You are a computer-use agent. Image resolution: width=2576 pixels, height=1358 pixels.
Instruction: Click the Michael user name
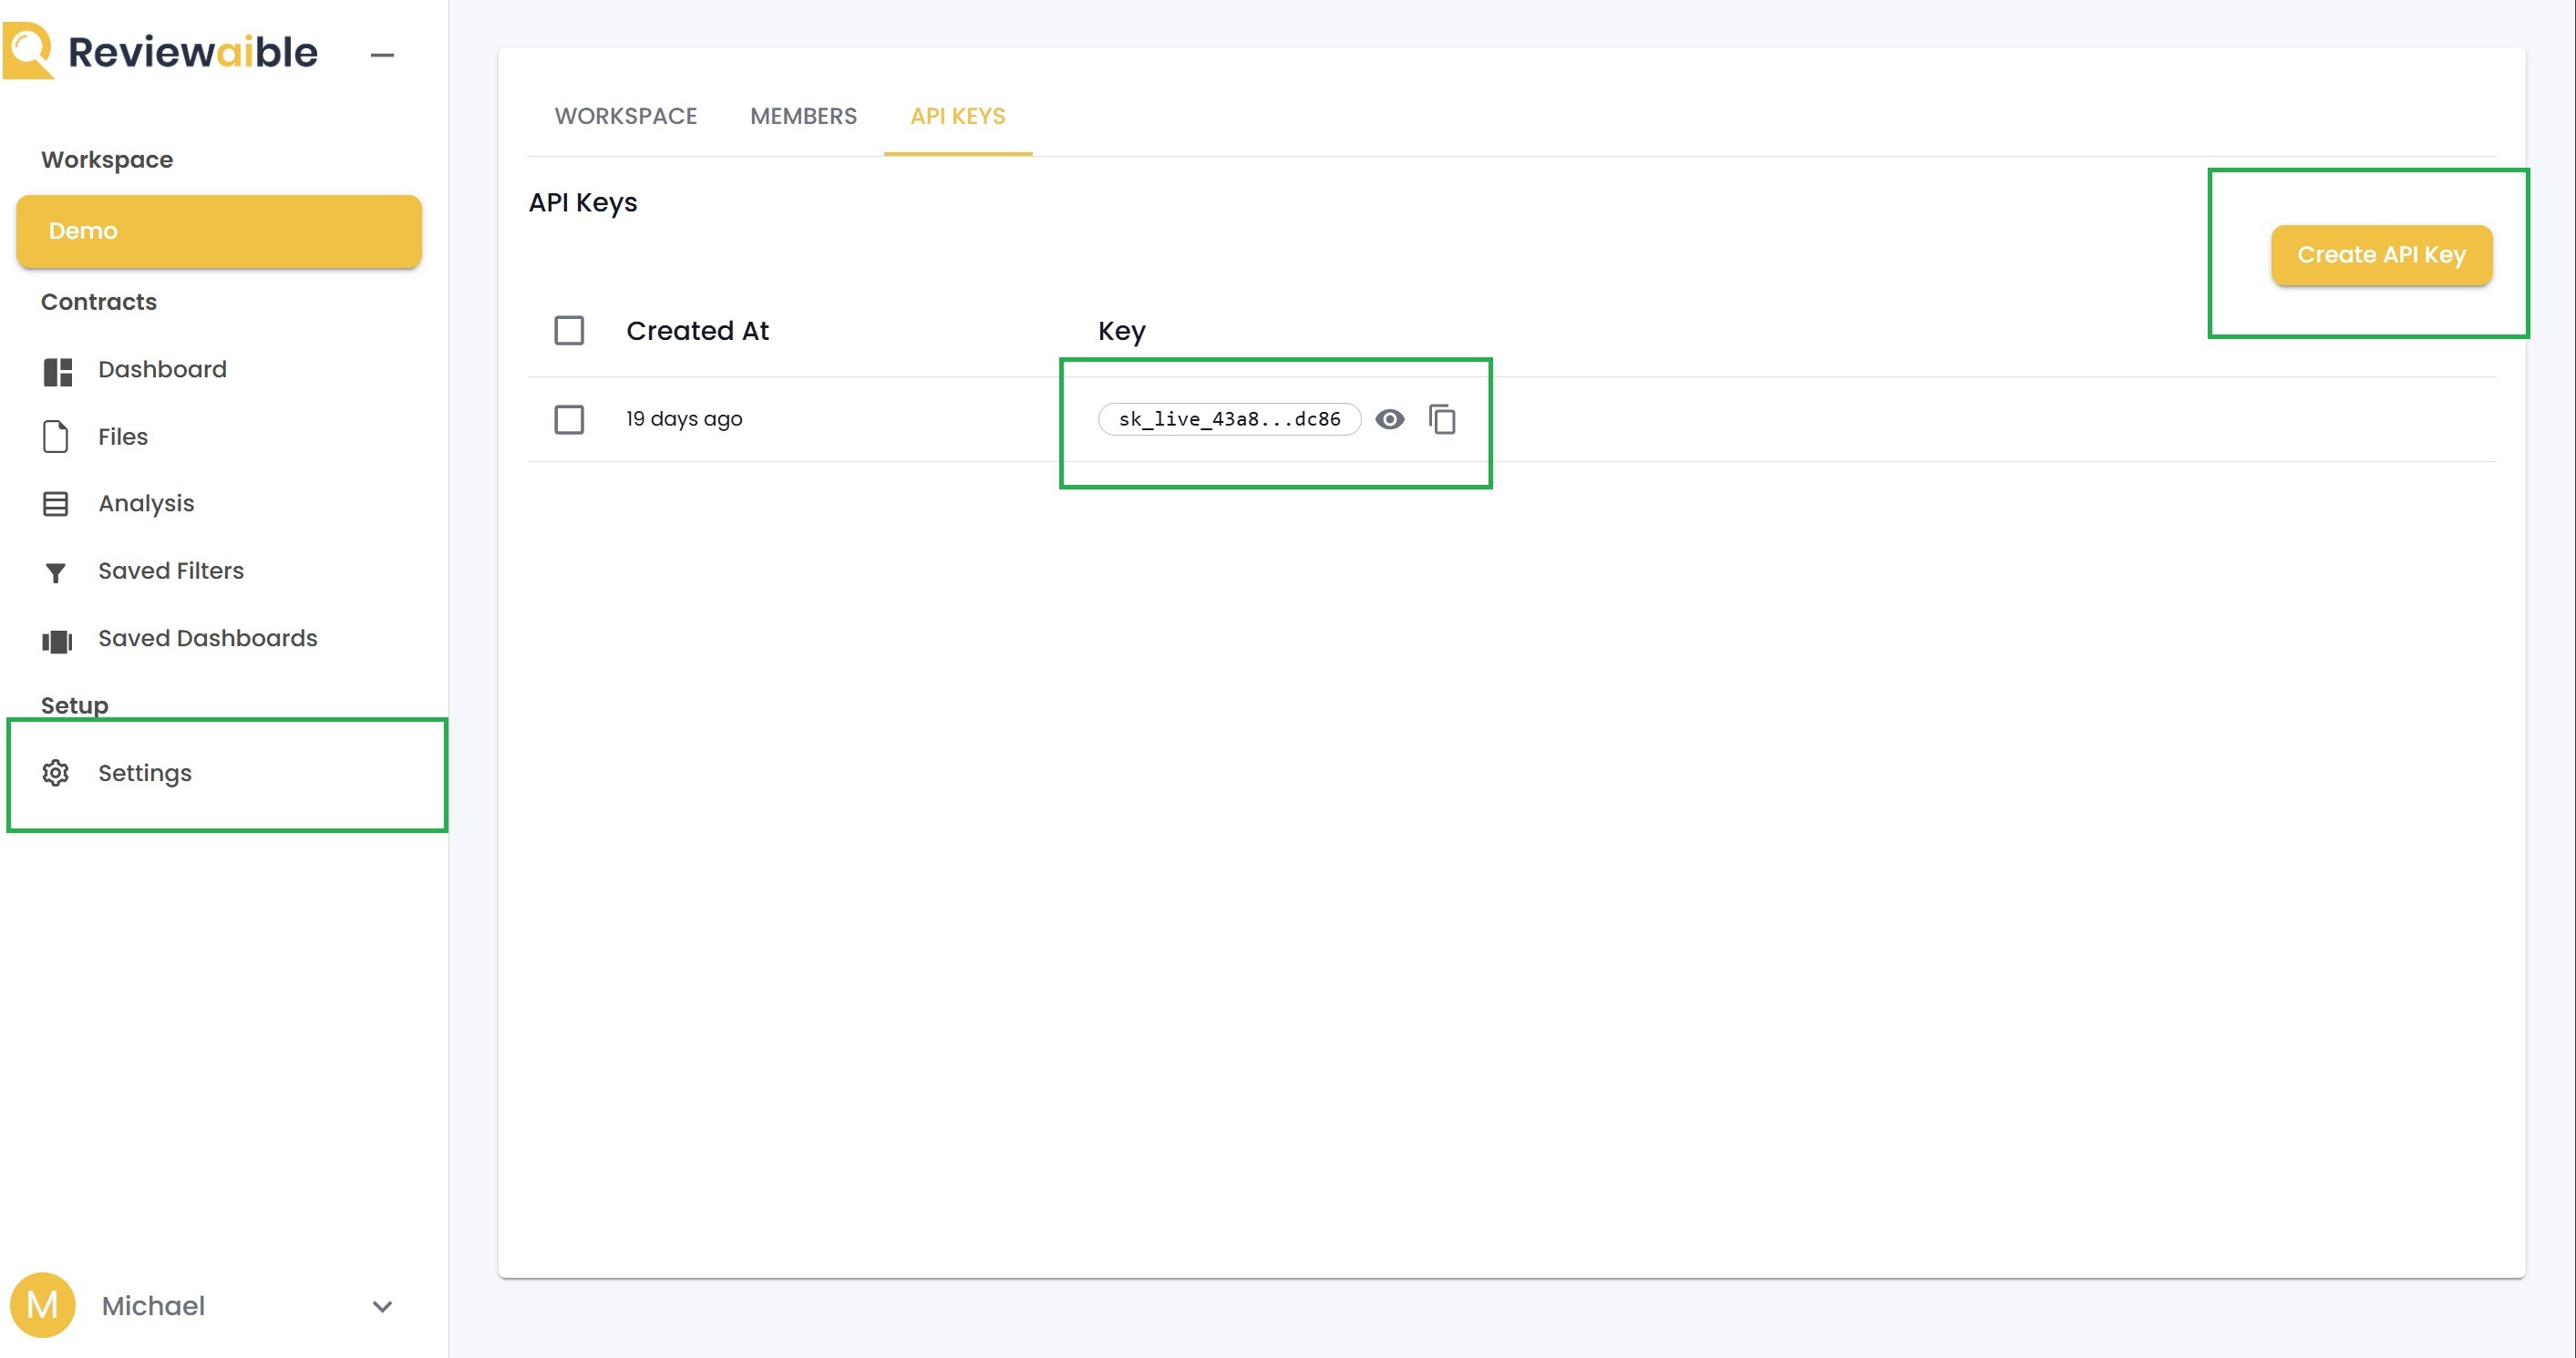coord(153,1306)
